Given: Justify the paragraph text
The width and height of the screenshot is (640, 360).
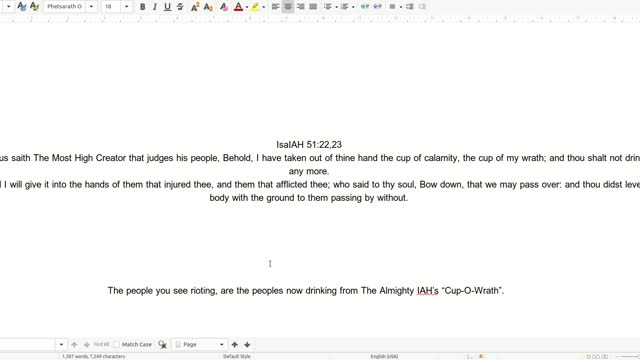Looking at the screenshot, I should tap(313, 7).
